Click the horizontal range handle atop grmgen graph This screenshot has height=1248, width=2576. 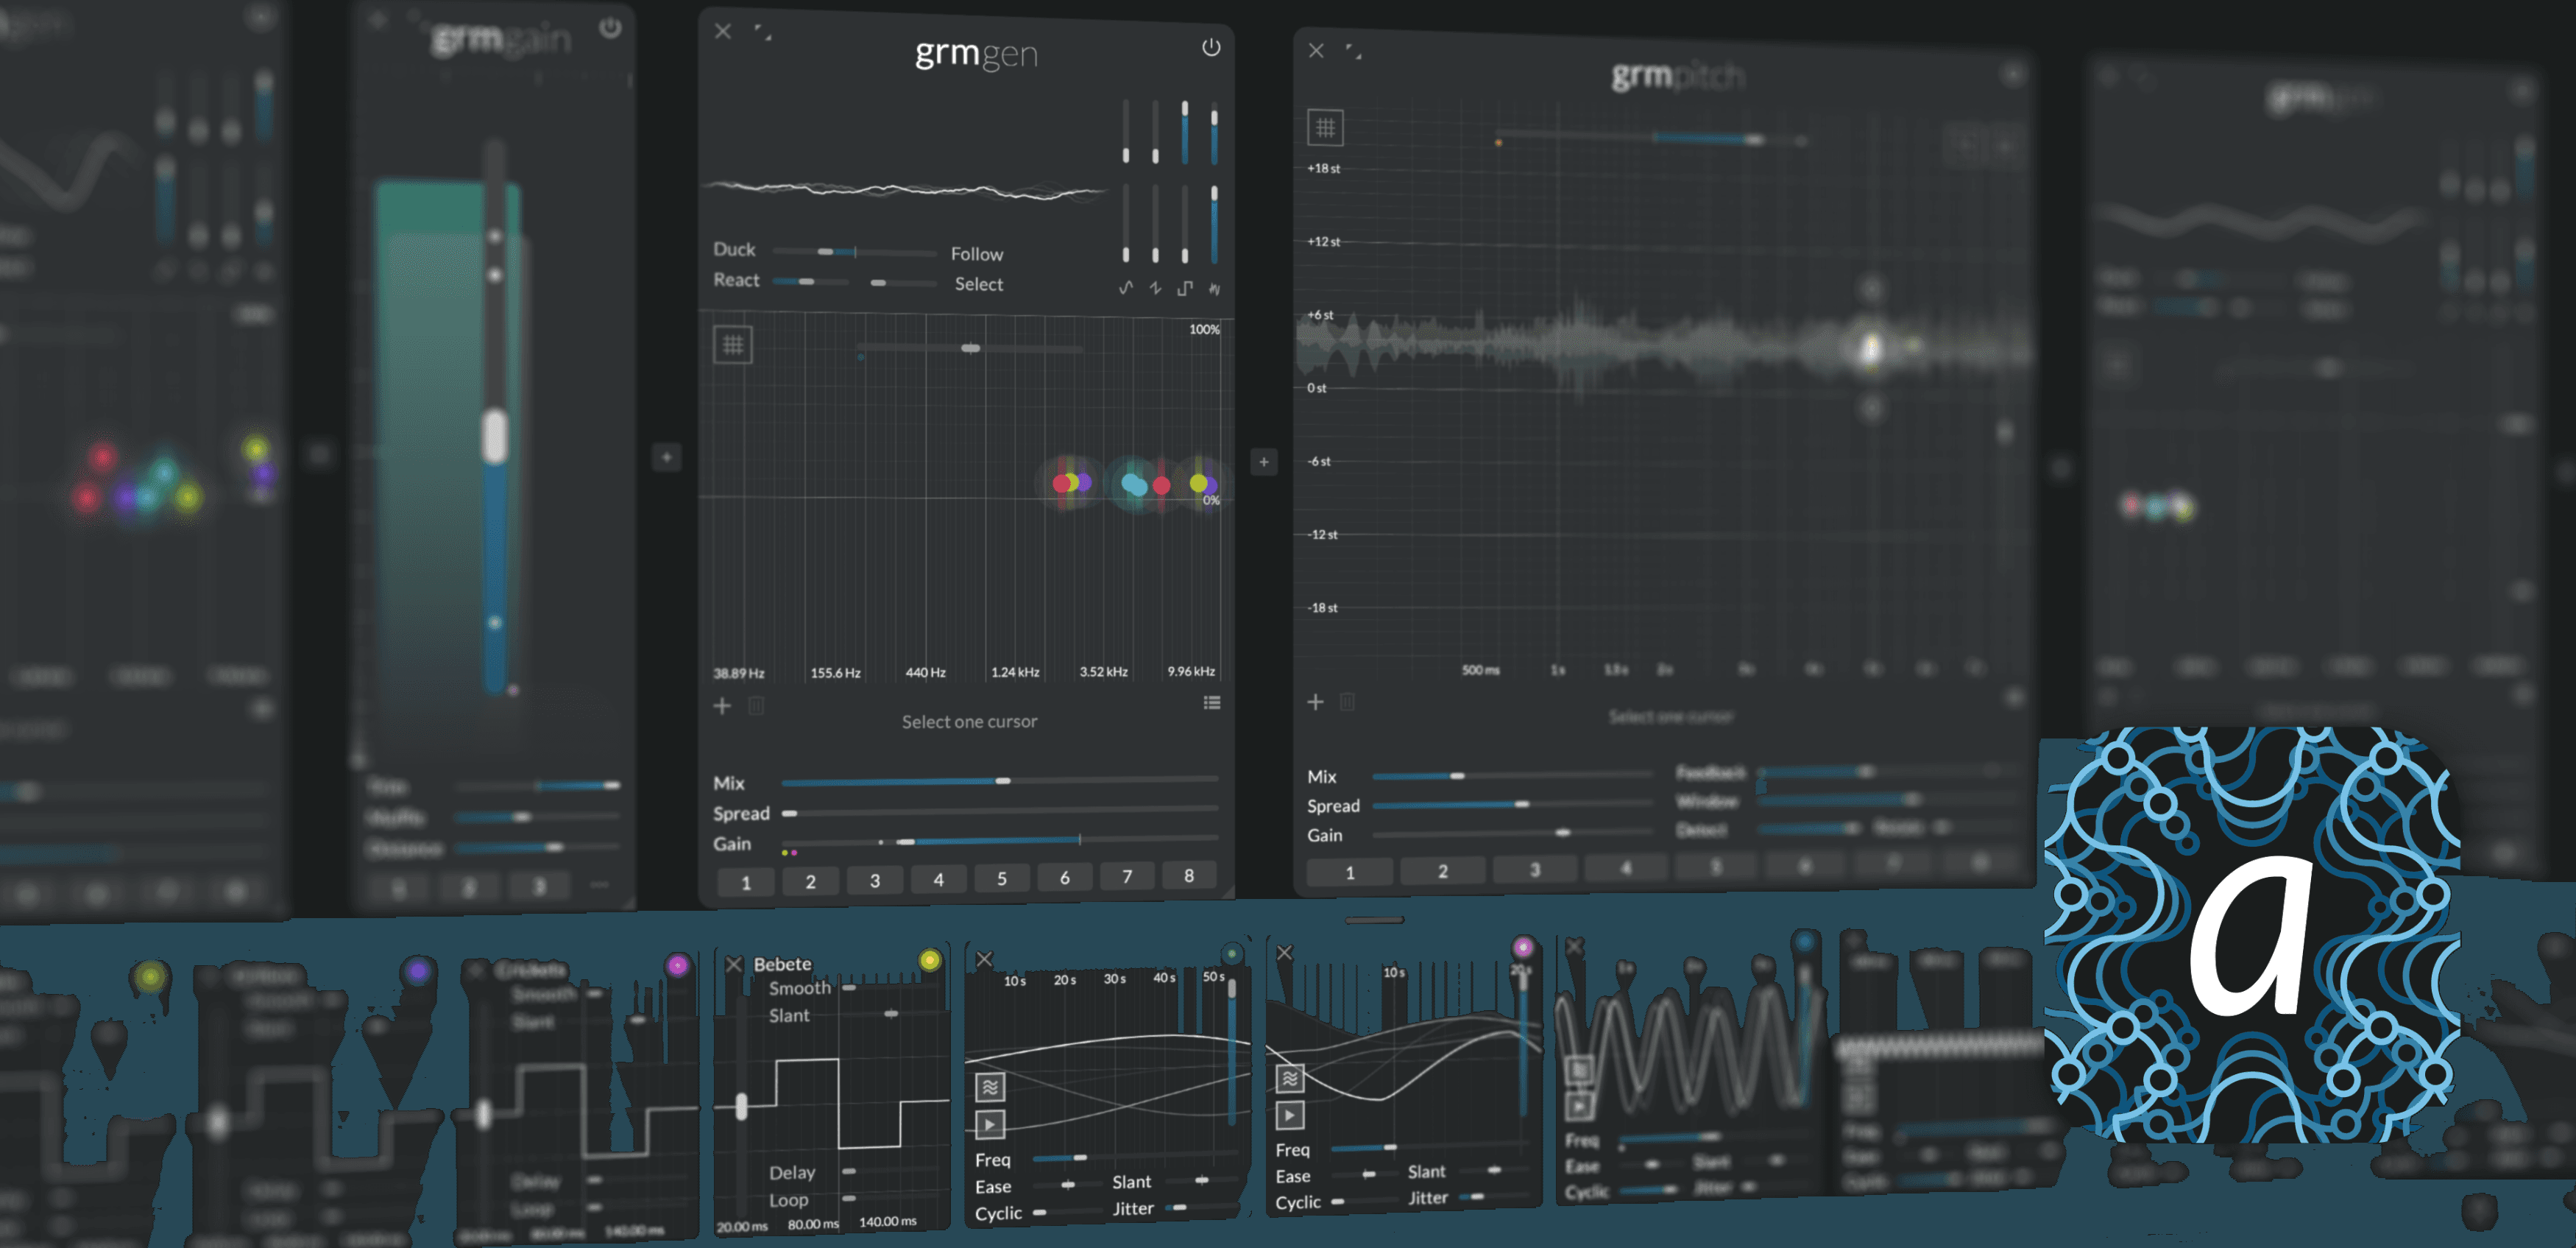pos(970,348)
